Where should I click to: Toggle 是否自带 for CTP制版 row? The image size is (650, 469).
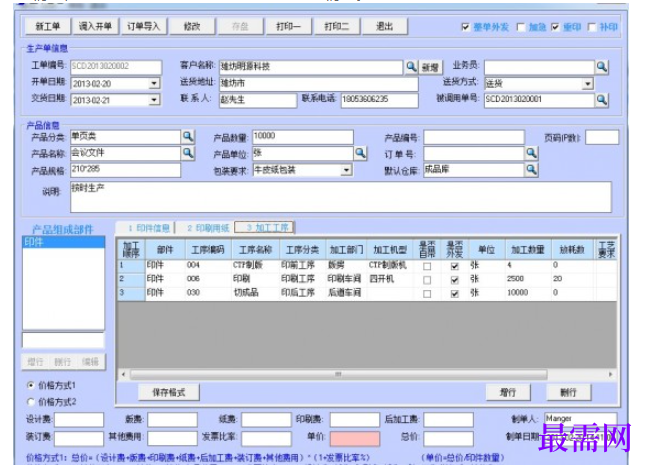click(x=427, y=266)
